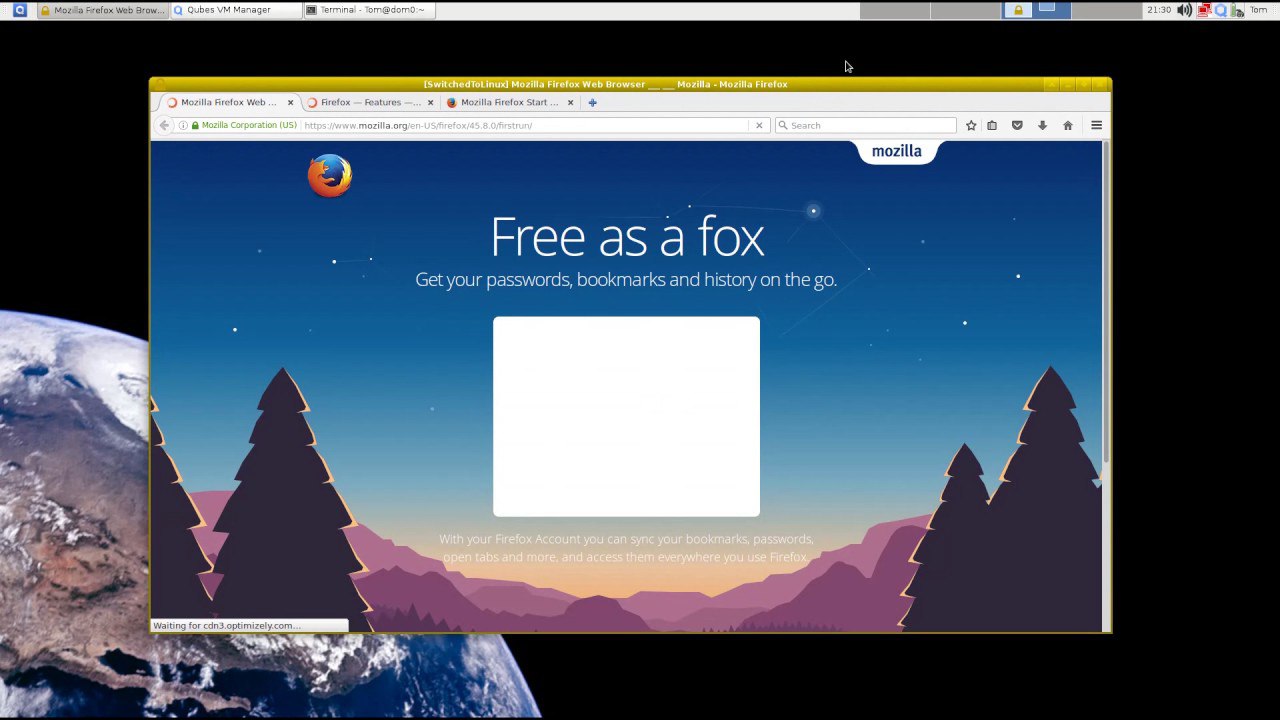This screenshot has height=720, width=1280.
Task: Click the battery power tray icon
Action: tap(1237, 10)
